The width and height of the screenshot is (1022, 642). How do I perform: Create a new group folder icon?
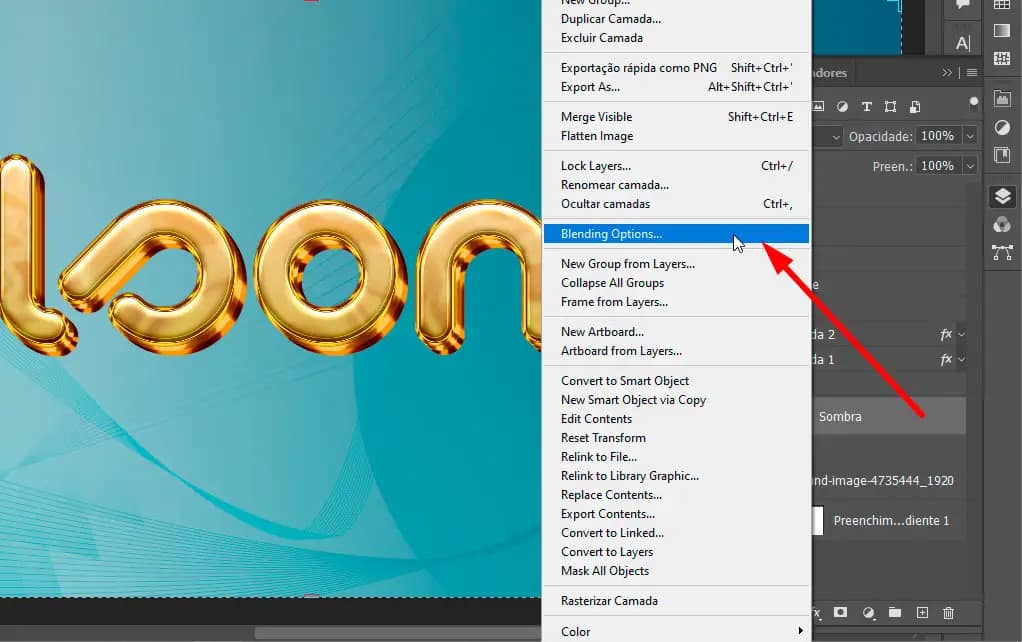[x=895, y=612]
